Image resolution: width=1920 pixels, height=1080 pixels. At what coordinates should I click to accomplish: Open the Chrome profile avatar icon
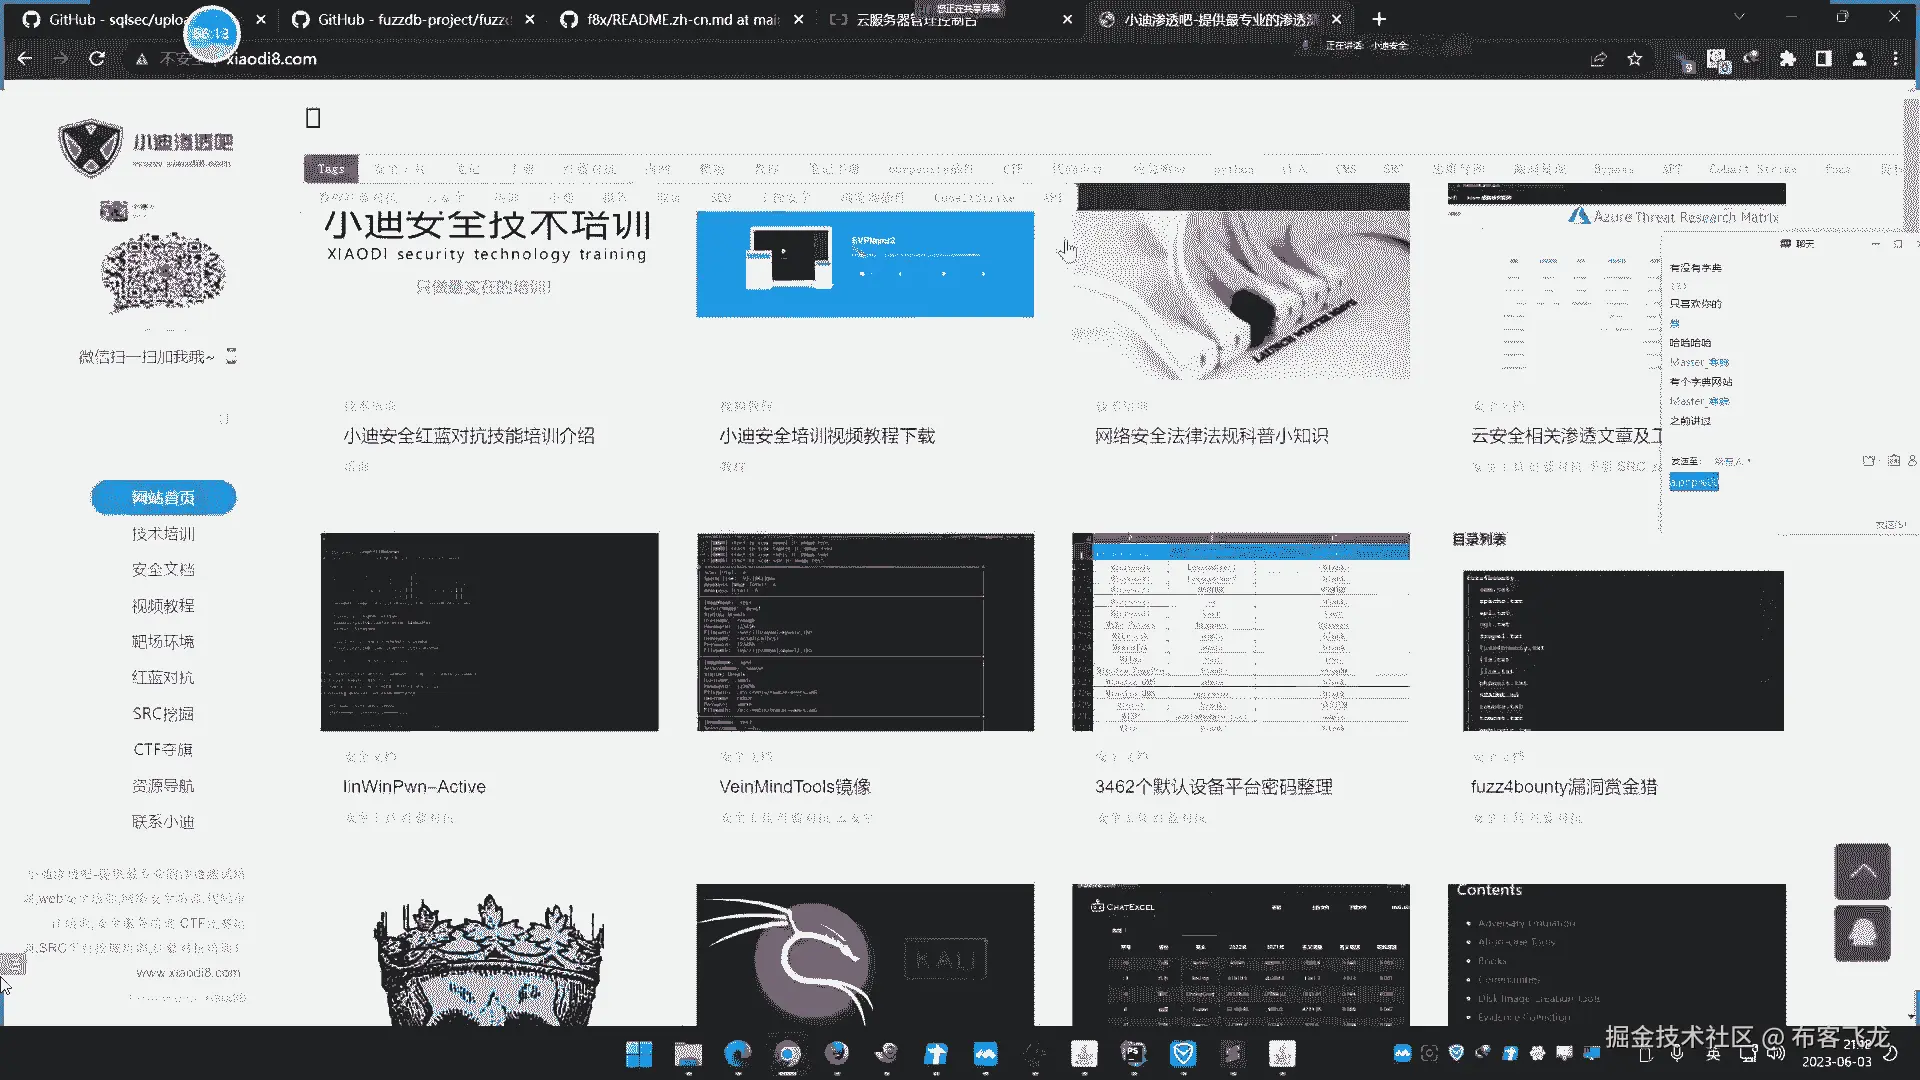(x=1859, y=59)
